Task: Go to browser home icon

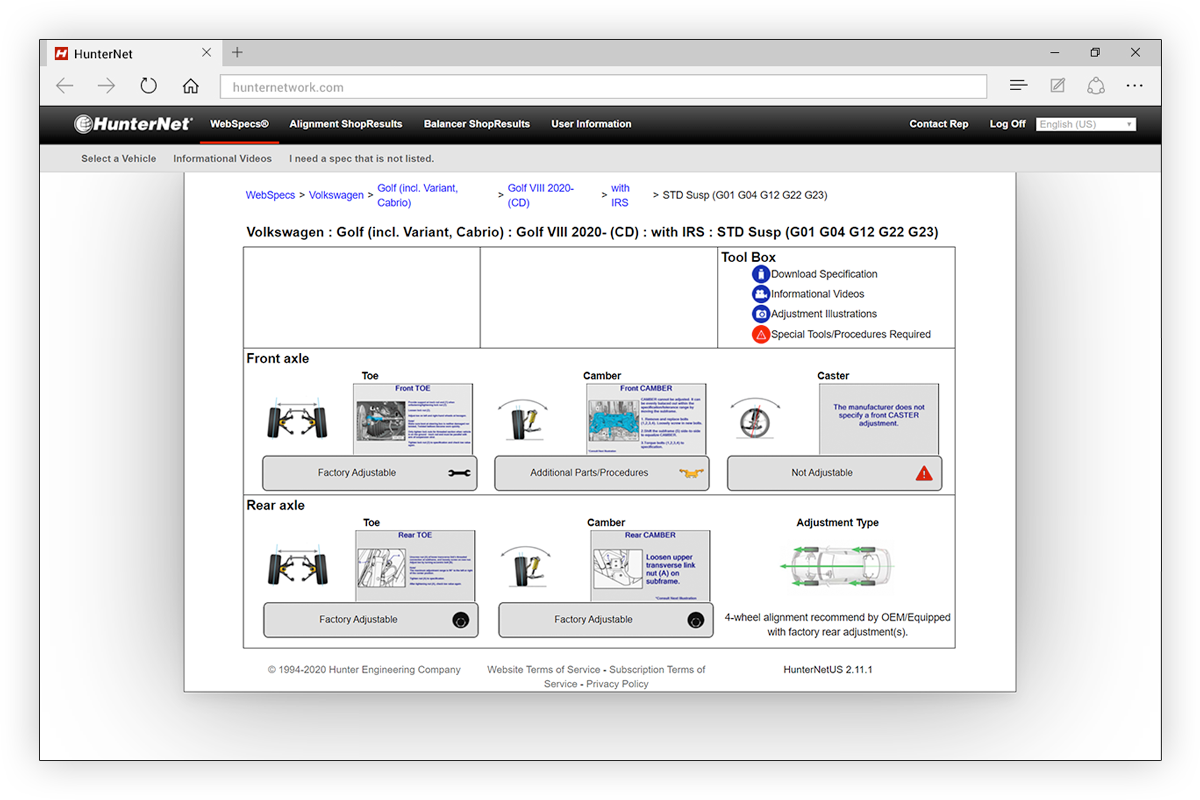Action: click(190, 86)
